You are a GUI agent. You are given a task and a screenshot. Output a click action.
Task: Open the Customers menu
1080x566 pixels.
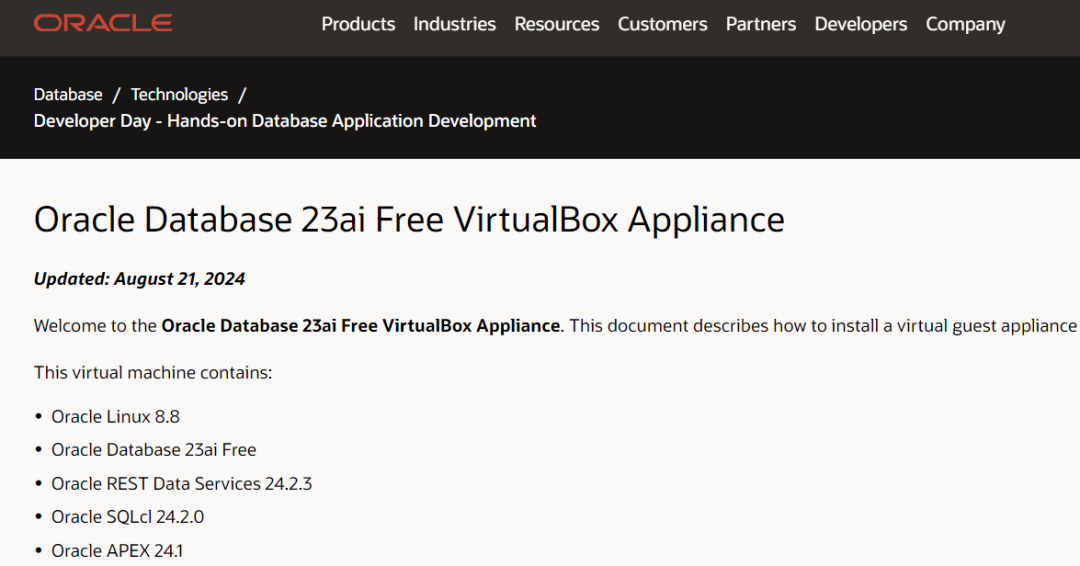point(663,24)
